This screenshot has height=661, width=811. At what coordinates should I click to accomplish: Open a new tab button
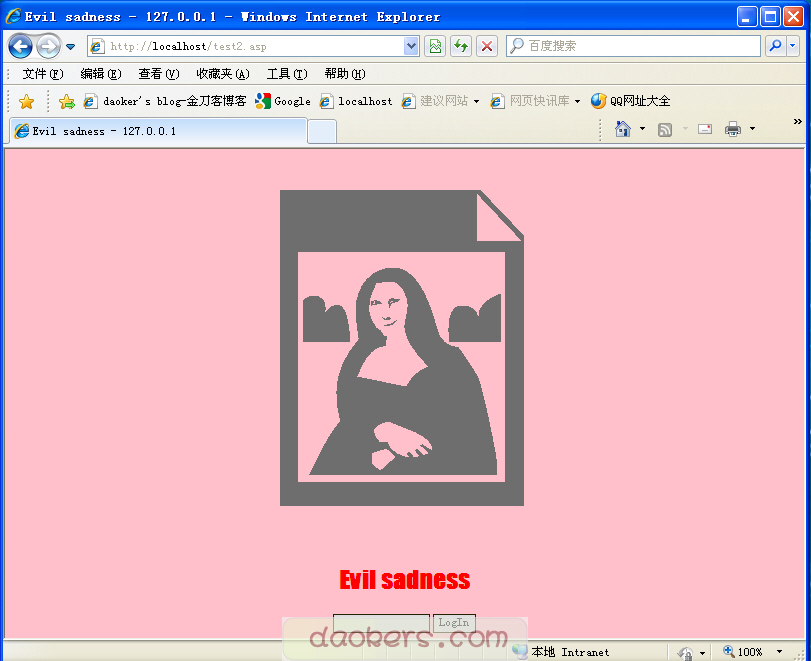click(x=322, y=131)
